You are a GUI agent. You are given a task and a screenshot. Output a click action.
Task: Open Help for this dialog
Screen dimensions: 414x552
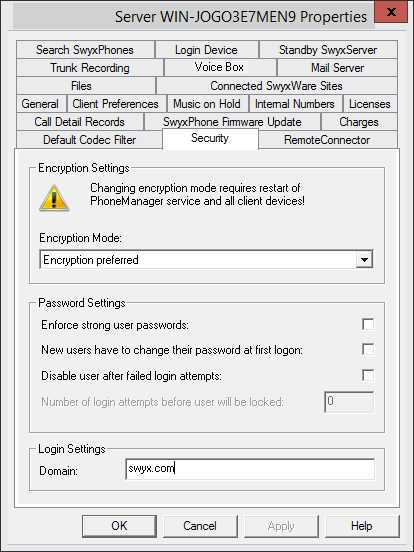(x=362, y=526)
